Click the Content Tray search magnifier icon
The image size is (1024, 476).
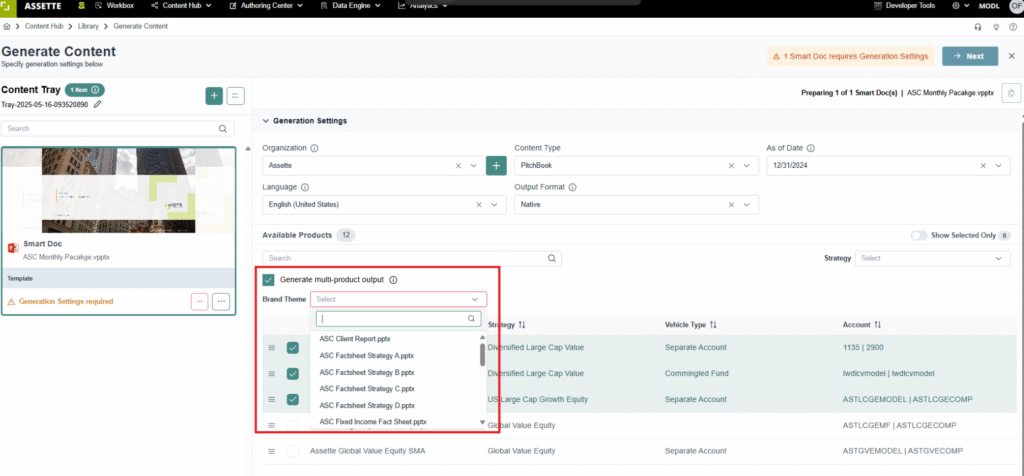point(223,129)
